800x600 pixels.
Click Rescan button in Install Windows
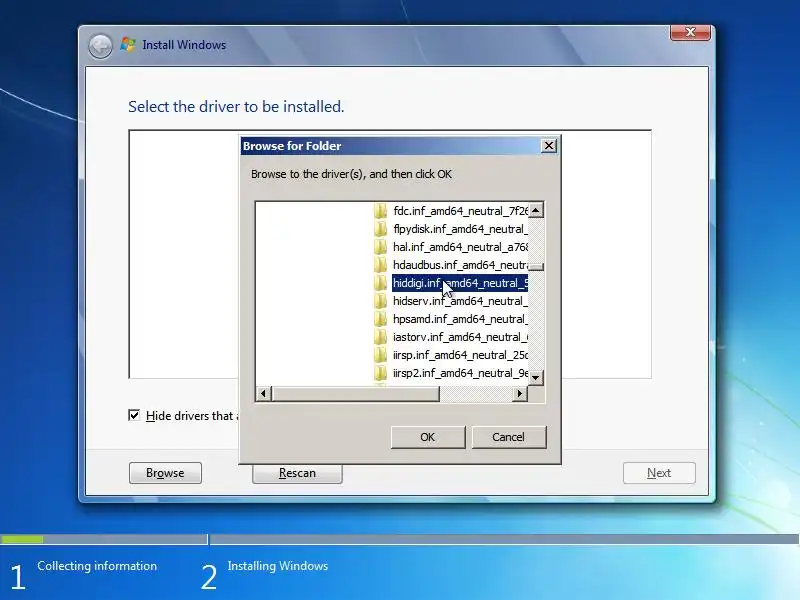(297, 473)
